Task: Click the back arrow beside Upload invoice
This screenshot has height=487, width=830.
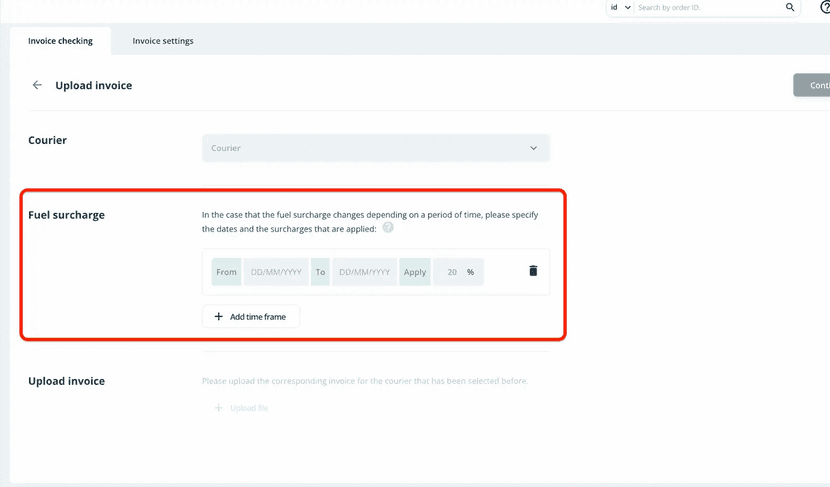Action: coord(37,85)
